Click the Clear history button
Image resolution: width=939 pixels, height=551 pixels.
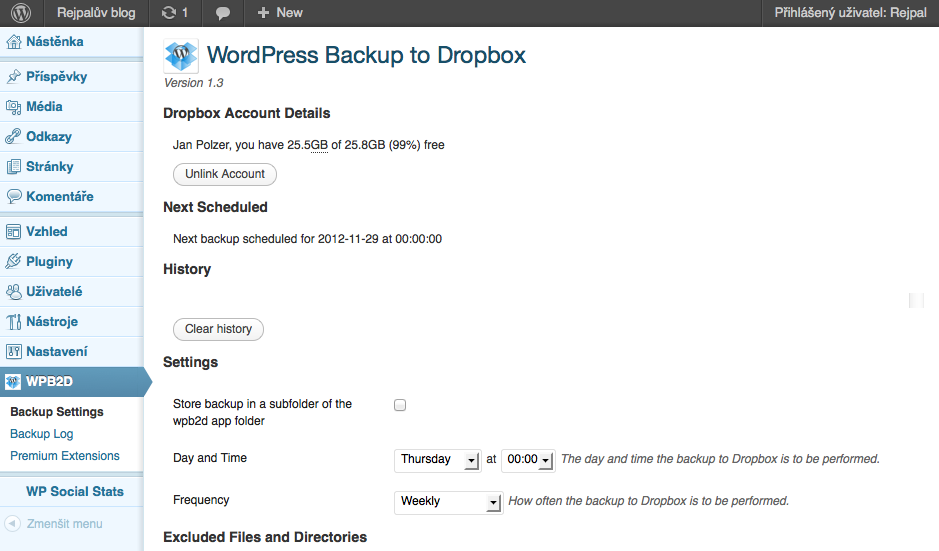pyautogui.click(x=218, y=329)
